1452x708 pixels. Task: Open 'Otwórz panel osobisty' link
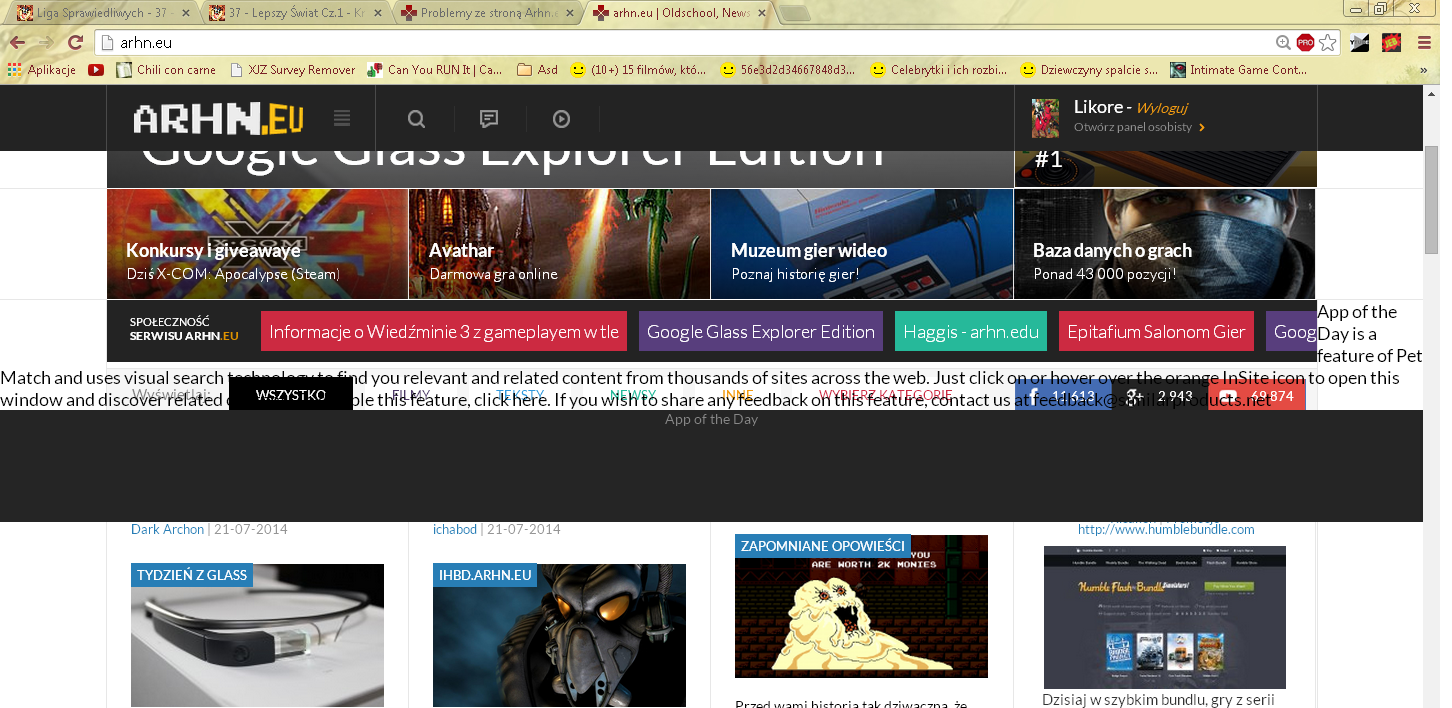(1139, 127)
